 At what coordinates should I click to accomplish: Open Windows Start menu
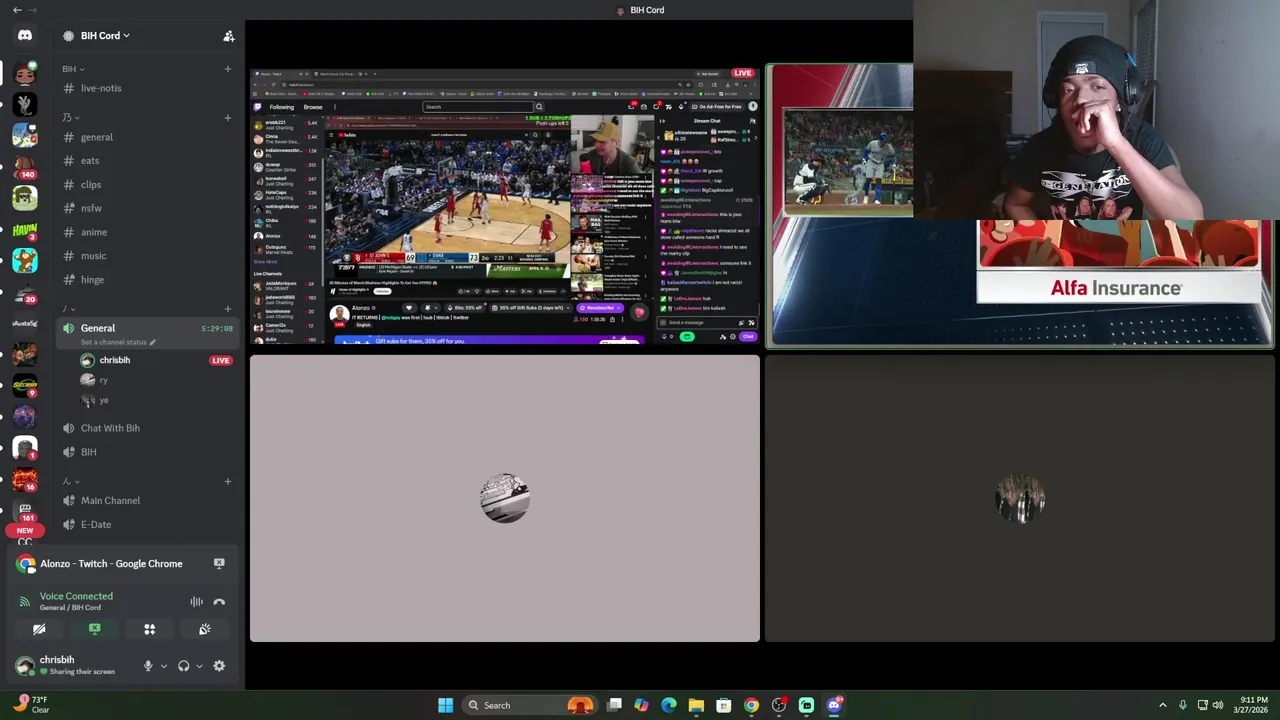click(x=445, y=705)
